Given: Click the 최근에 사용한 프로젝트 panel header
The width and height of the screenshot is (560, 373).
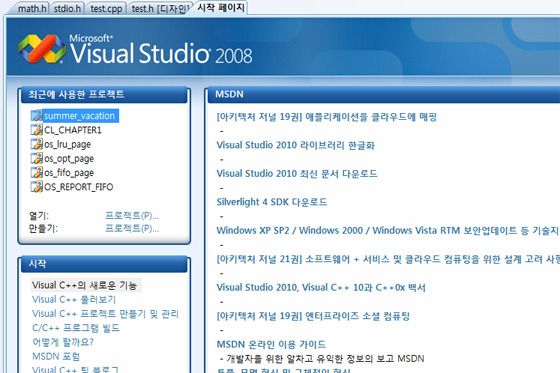Looking at the screenshot, I should point(104,95).
